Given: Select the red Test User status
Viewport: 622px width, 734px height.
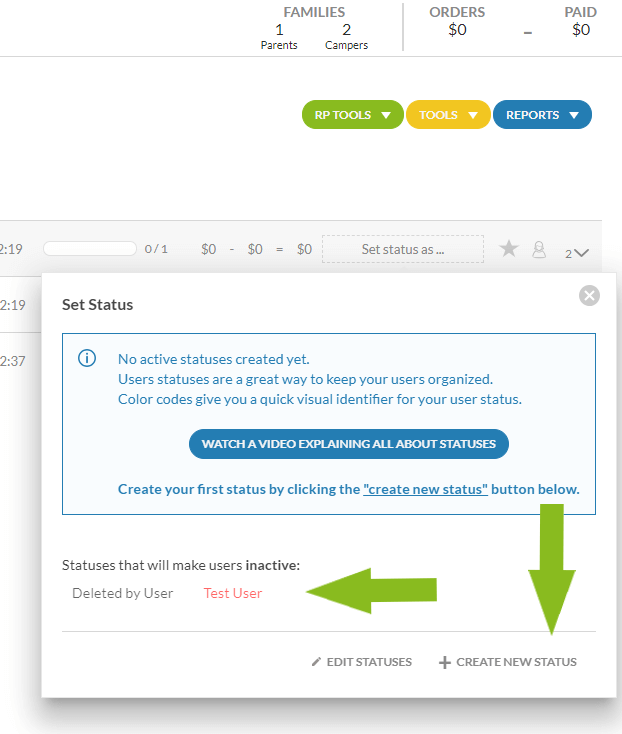Looking at the screenshot, I should pos(232,593).
